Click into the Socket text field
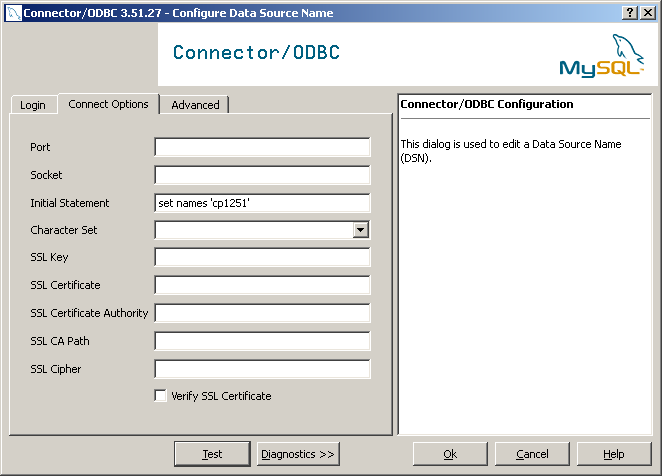This screenshot has height=476, width=662. (x=262, y=175)
